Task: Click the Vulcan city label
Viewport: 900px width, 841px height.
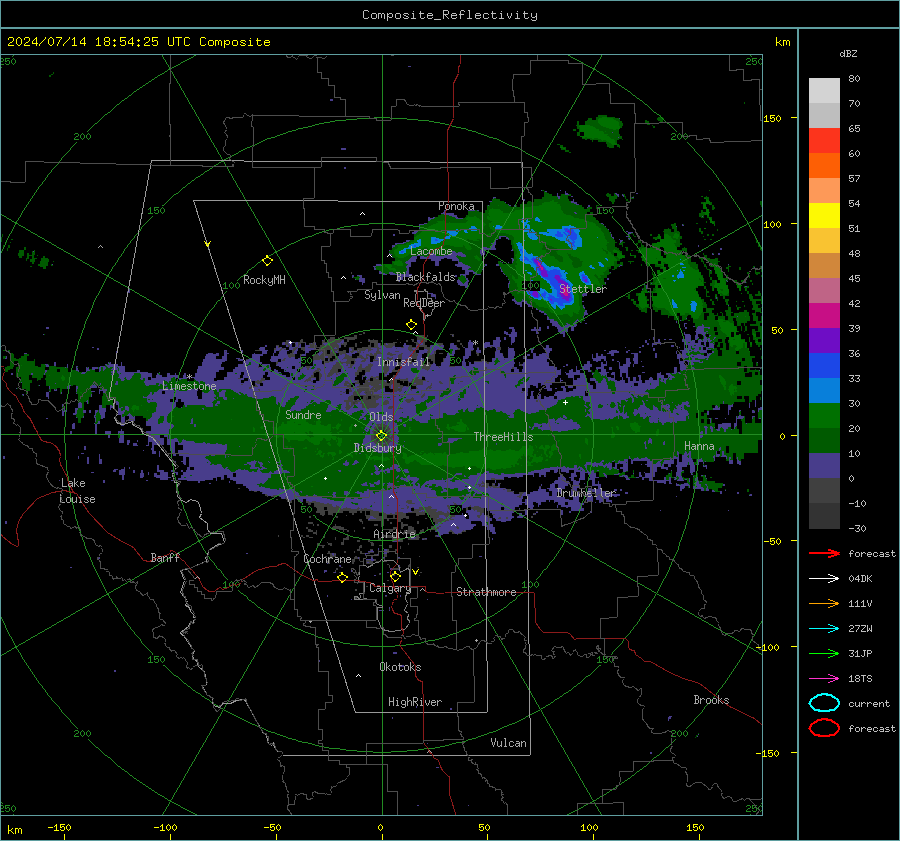Action: pyautogui.click(x=509, y=743)
